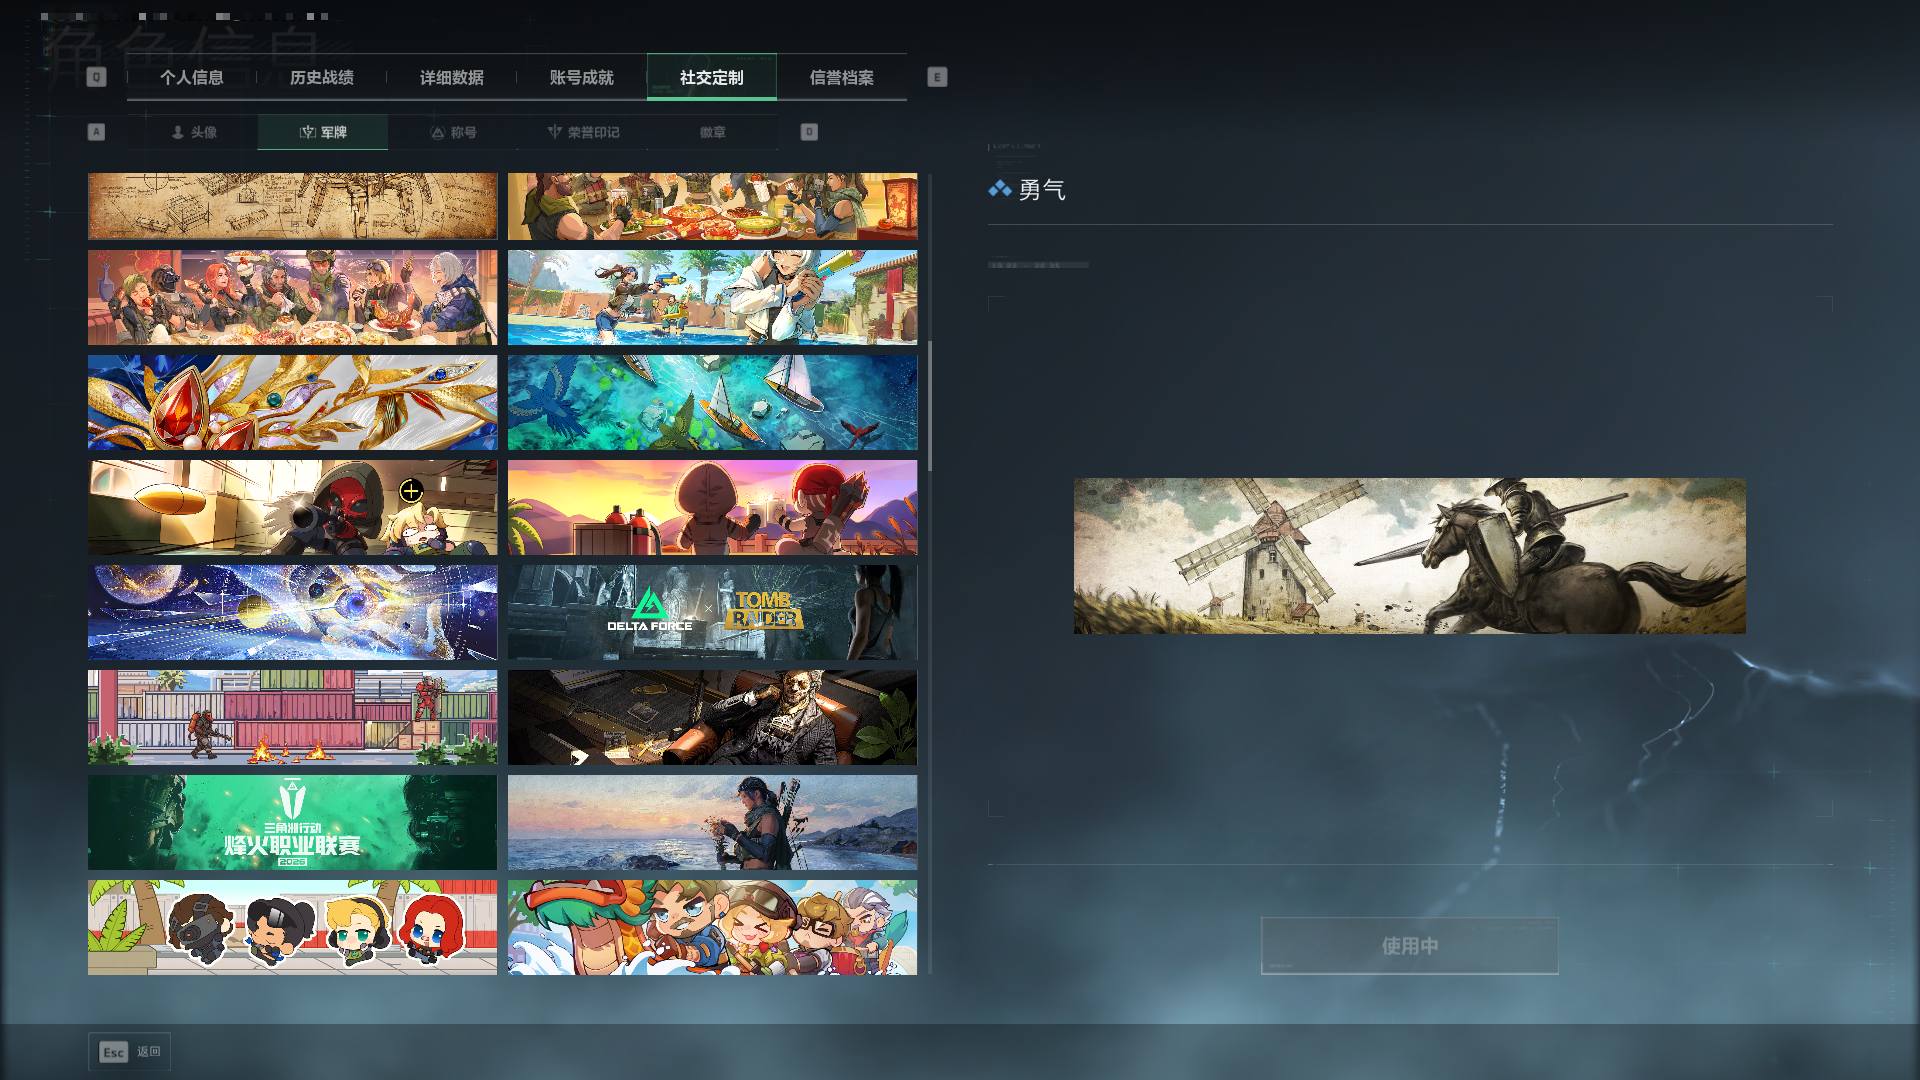The height and width of the screenshot is (1080, 1920).
Task: Choose the pixel art container yard dog tag
Action: [292, 718]
